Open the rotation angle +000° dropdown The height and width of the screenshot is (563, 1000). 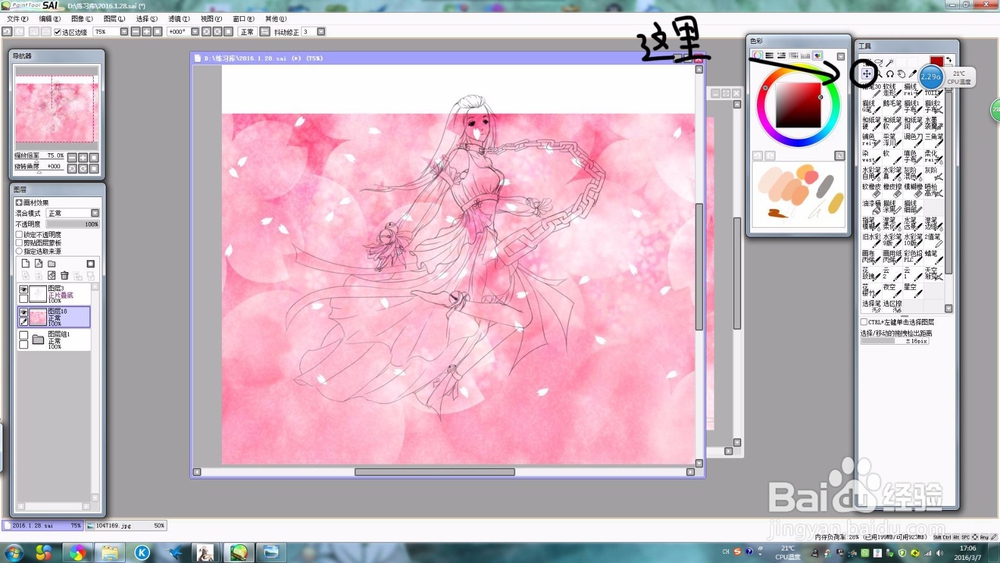[195, 31]
